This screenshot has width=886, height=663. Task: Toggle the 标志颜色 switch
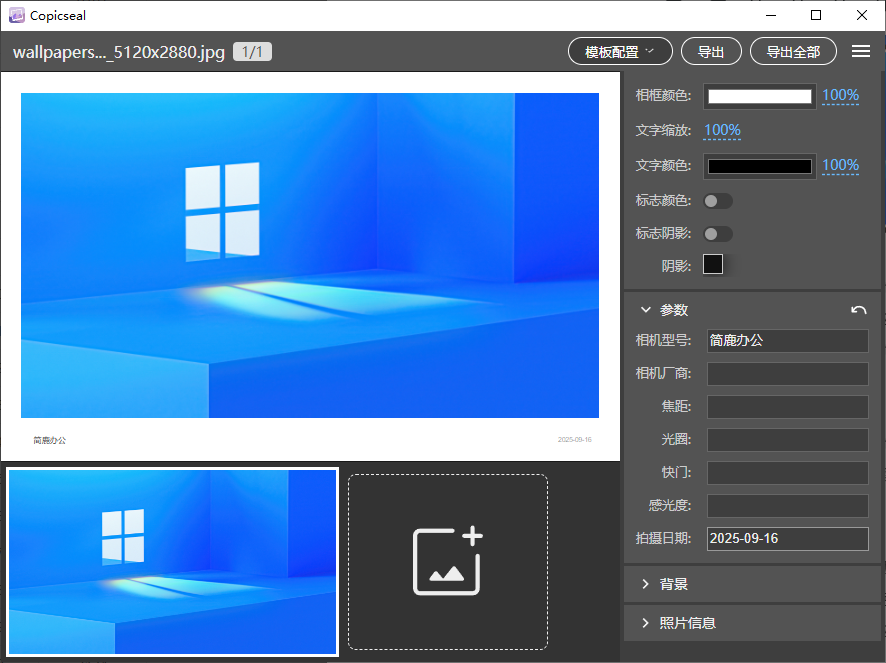(x=718, y=201)
